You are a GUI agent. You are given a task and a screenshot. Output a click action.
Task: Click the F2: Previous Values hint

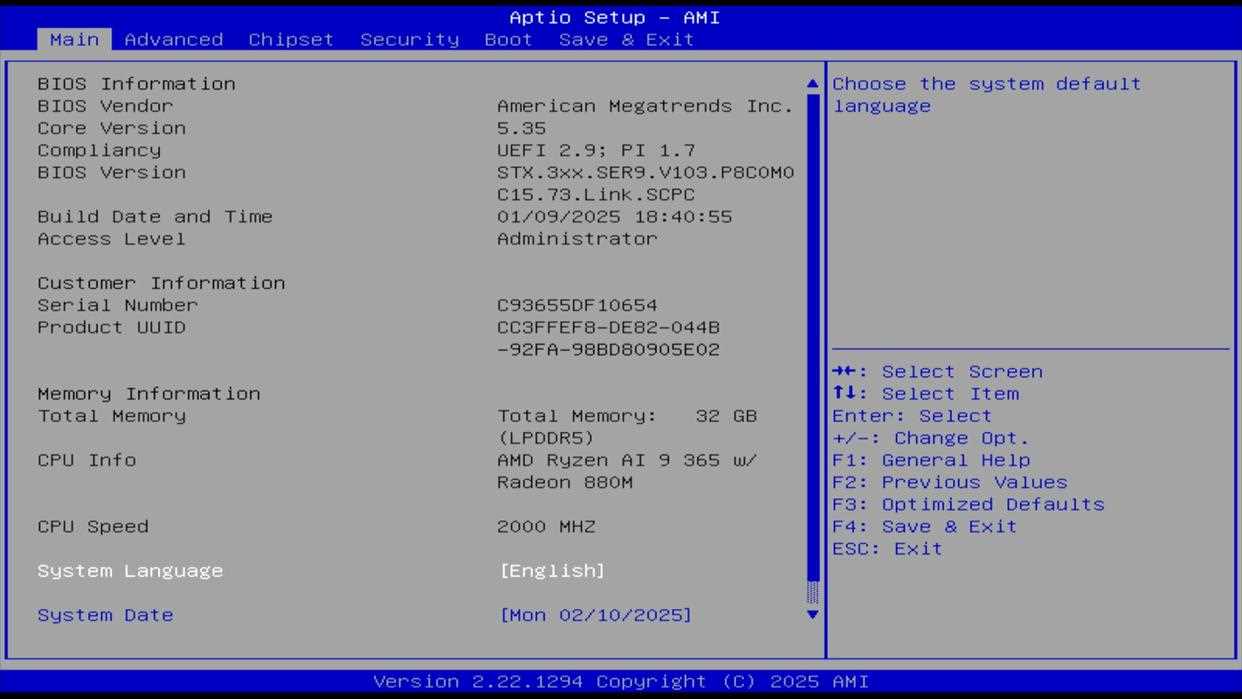pyautogui.click(x=949, y=483)
